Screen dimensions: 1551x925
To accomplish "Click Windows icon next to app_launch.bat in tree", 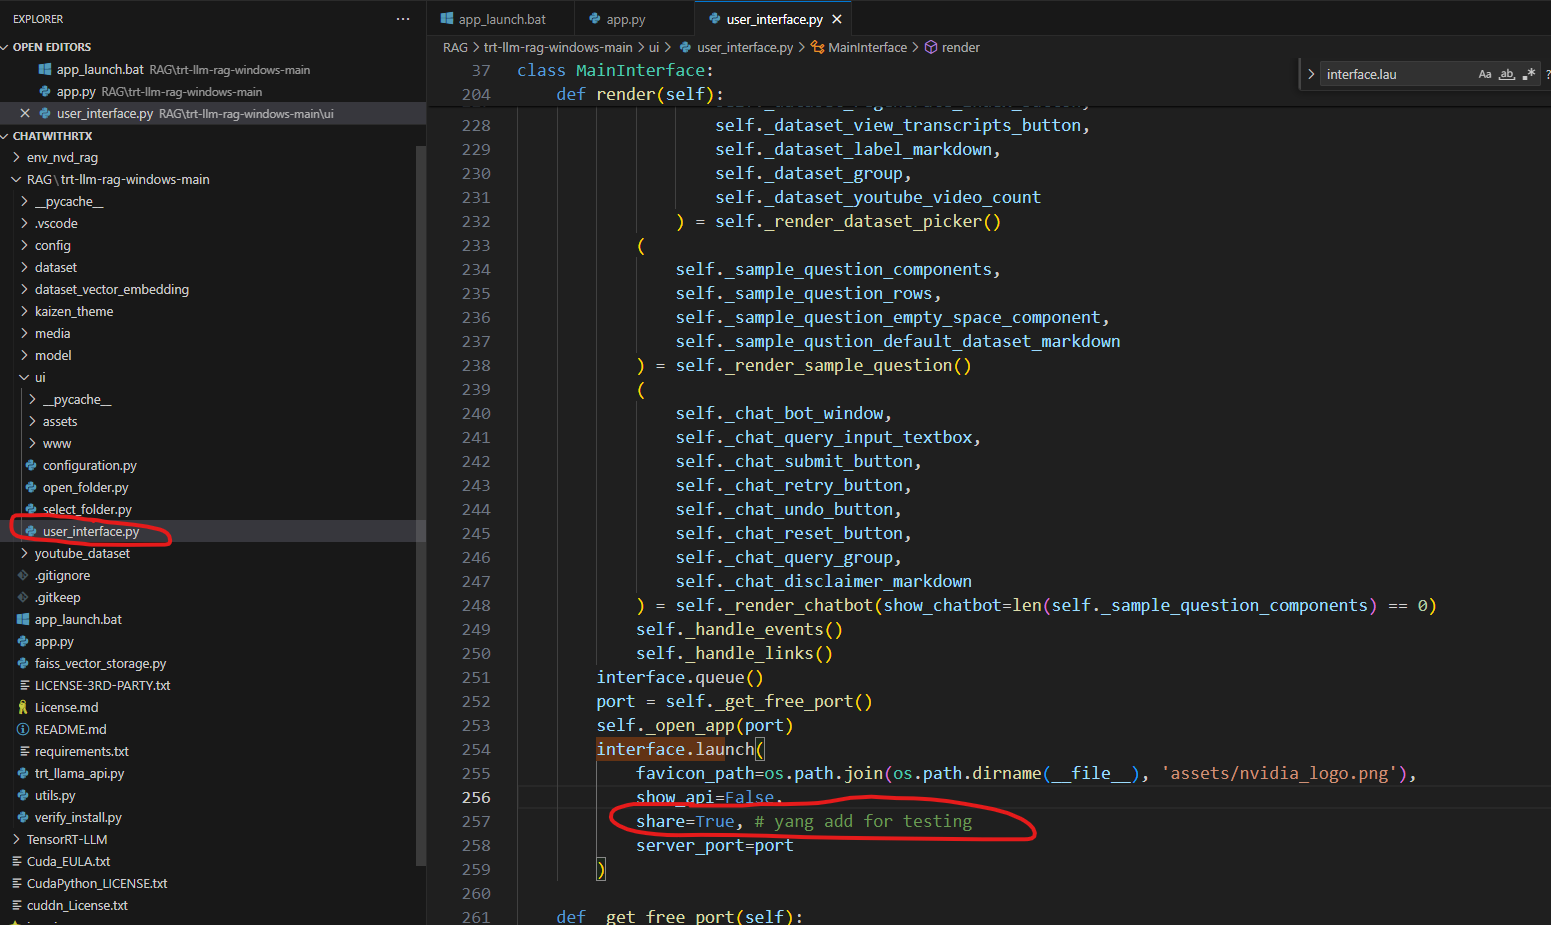I will (23, 619).
